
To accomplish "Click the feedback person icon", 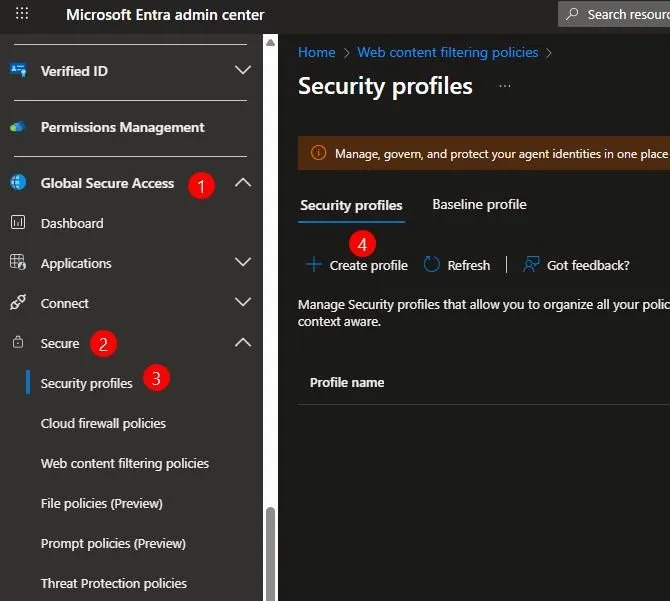I will (531, 264).
